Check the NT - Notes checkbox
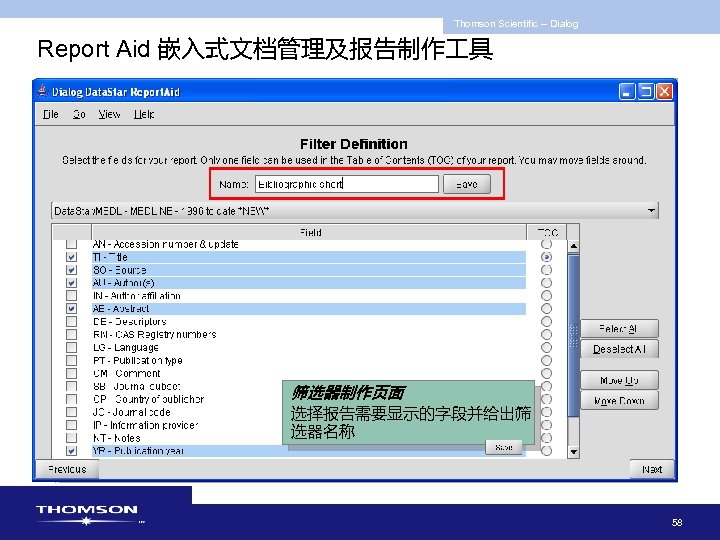 point(71,438)
